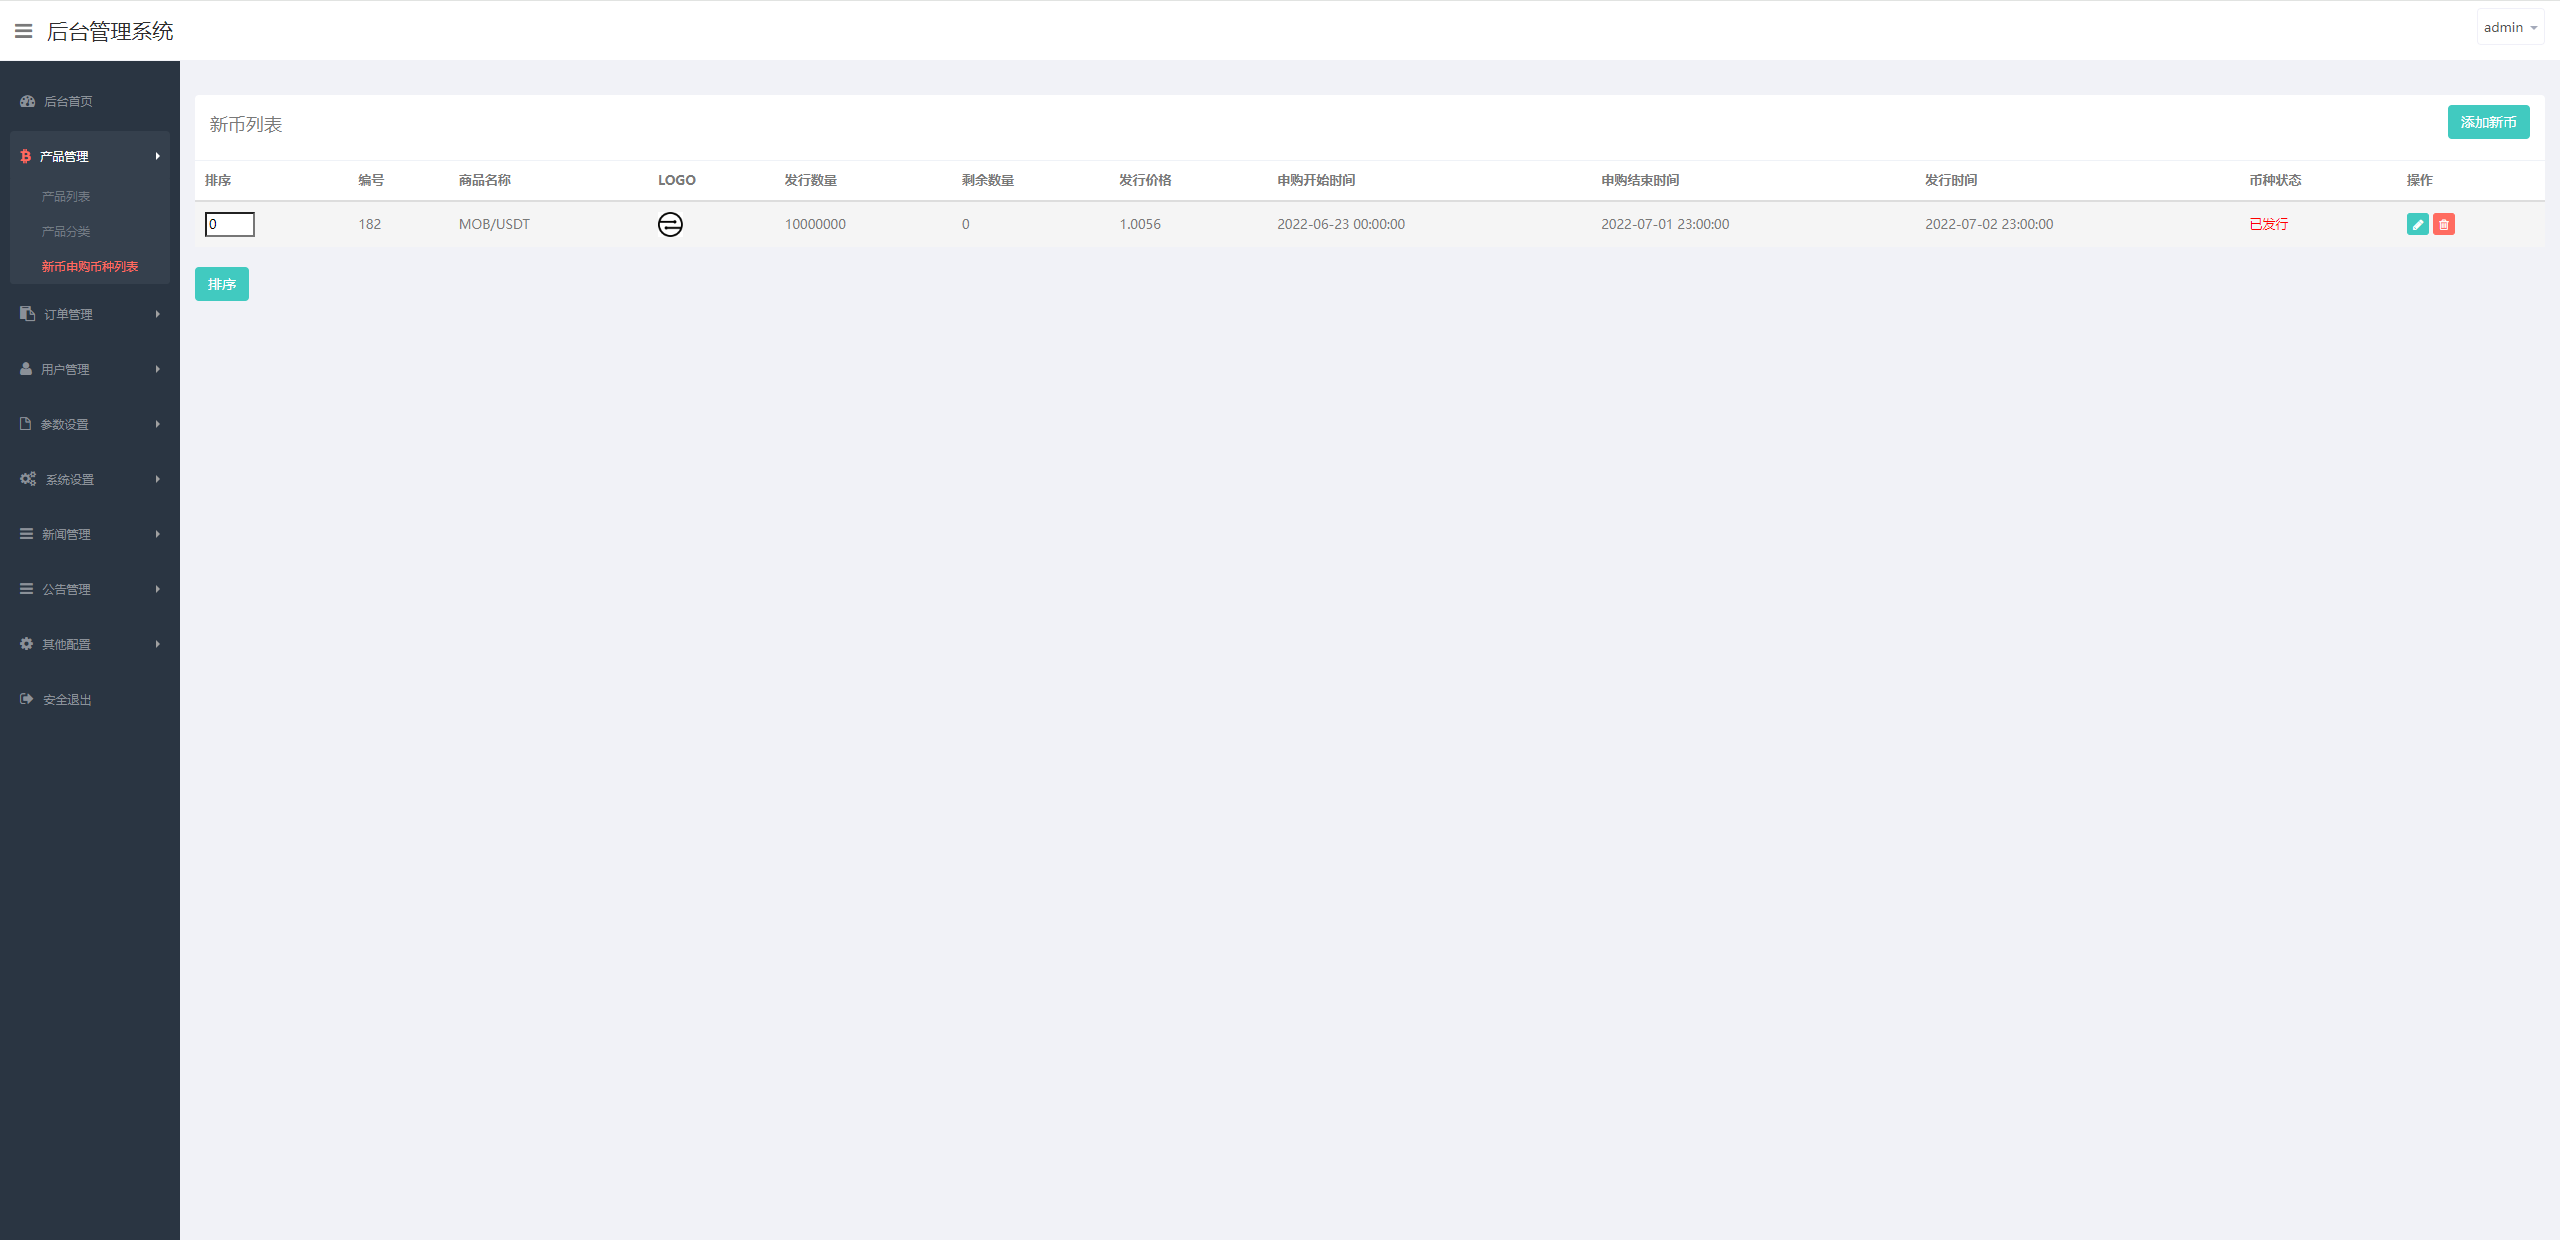This screenshot has height=1240, width=2560.
Task: Expand the 其他配置 sidebar section
Action: [88, 643]
